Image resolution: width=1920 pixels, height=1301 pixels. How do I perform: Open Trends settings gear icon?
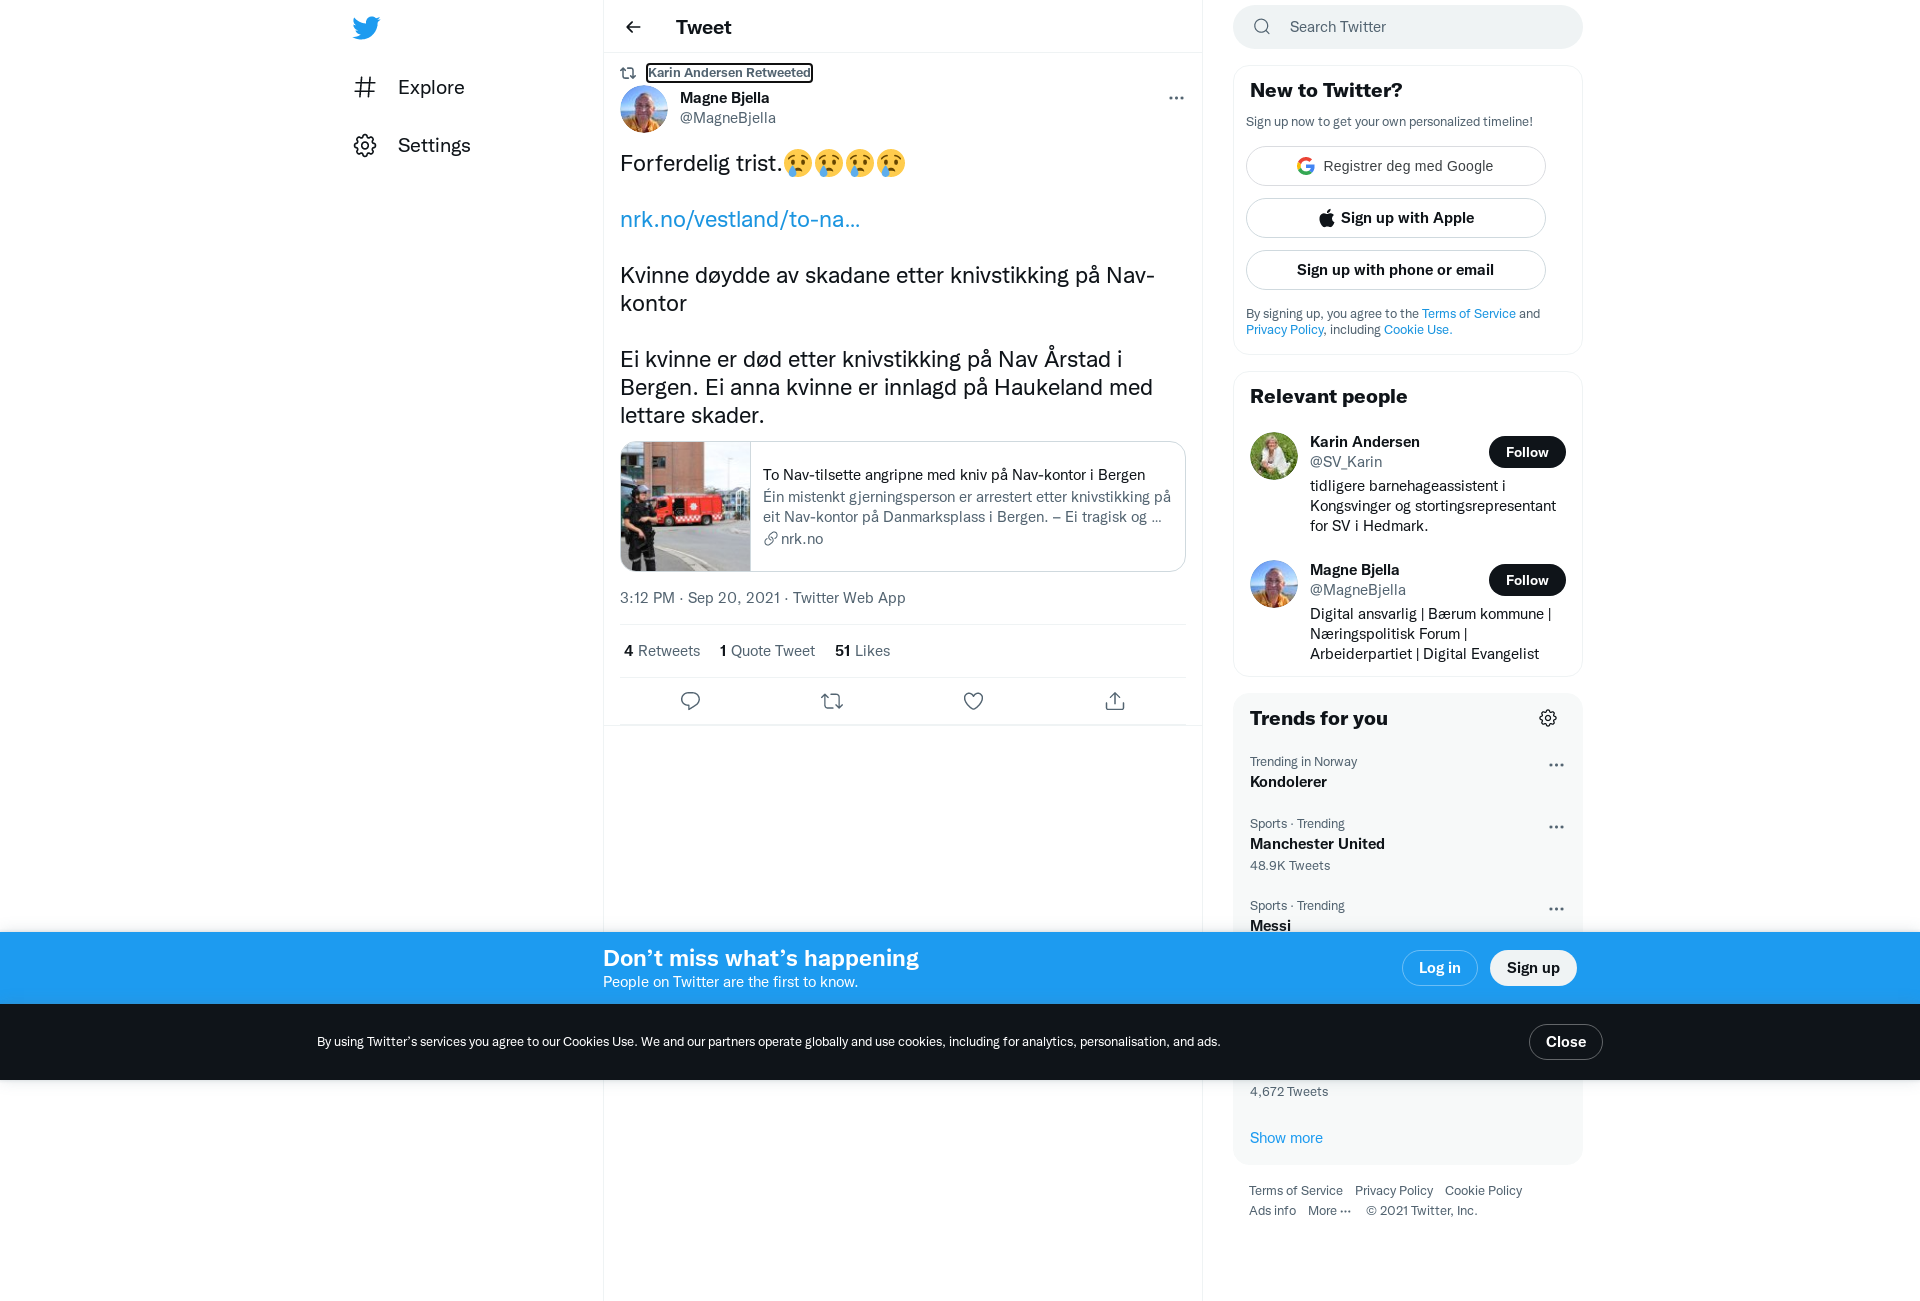pyautogui.click(x=1548, y=718)
